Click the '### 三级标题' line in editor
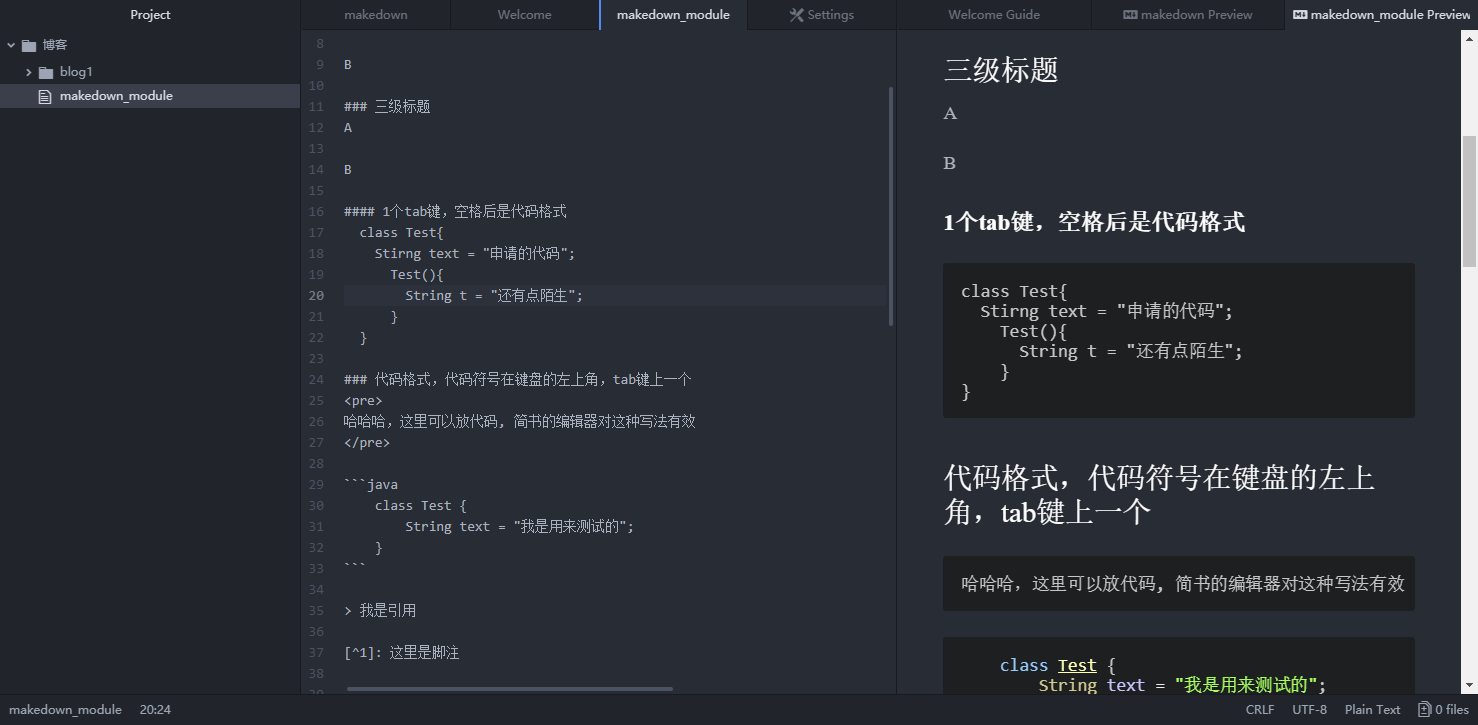The image size is (1478, 725). [x=387, y=106]
